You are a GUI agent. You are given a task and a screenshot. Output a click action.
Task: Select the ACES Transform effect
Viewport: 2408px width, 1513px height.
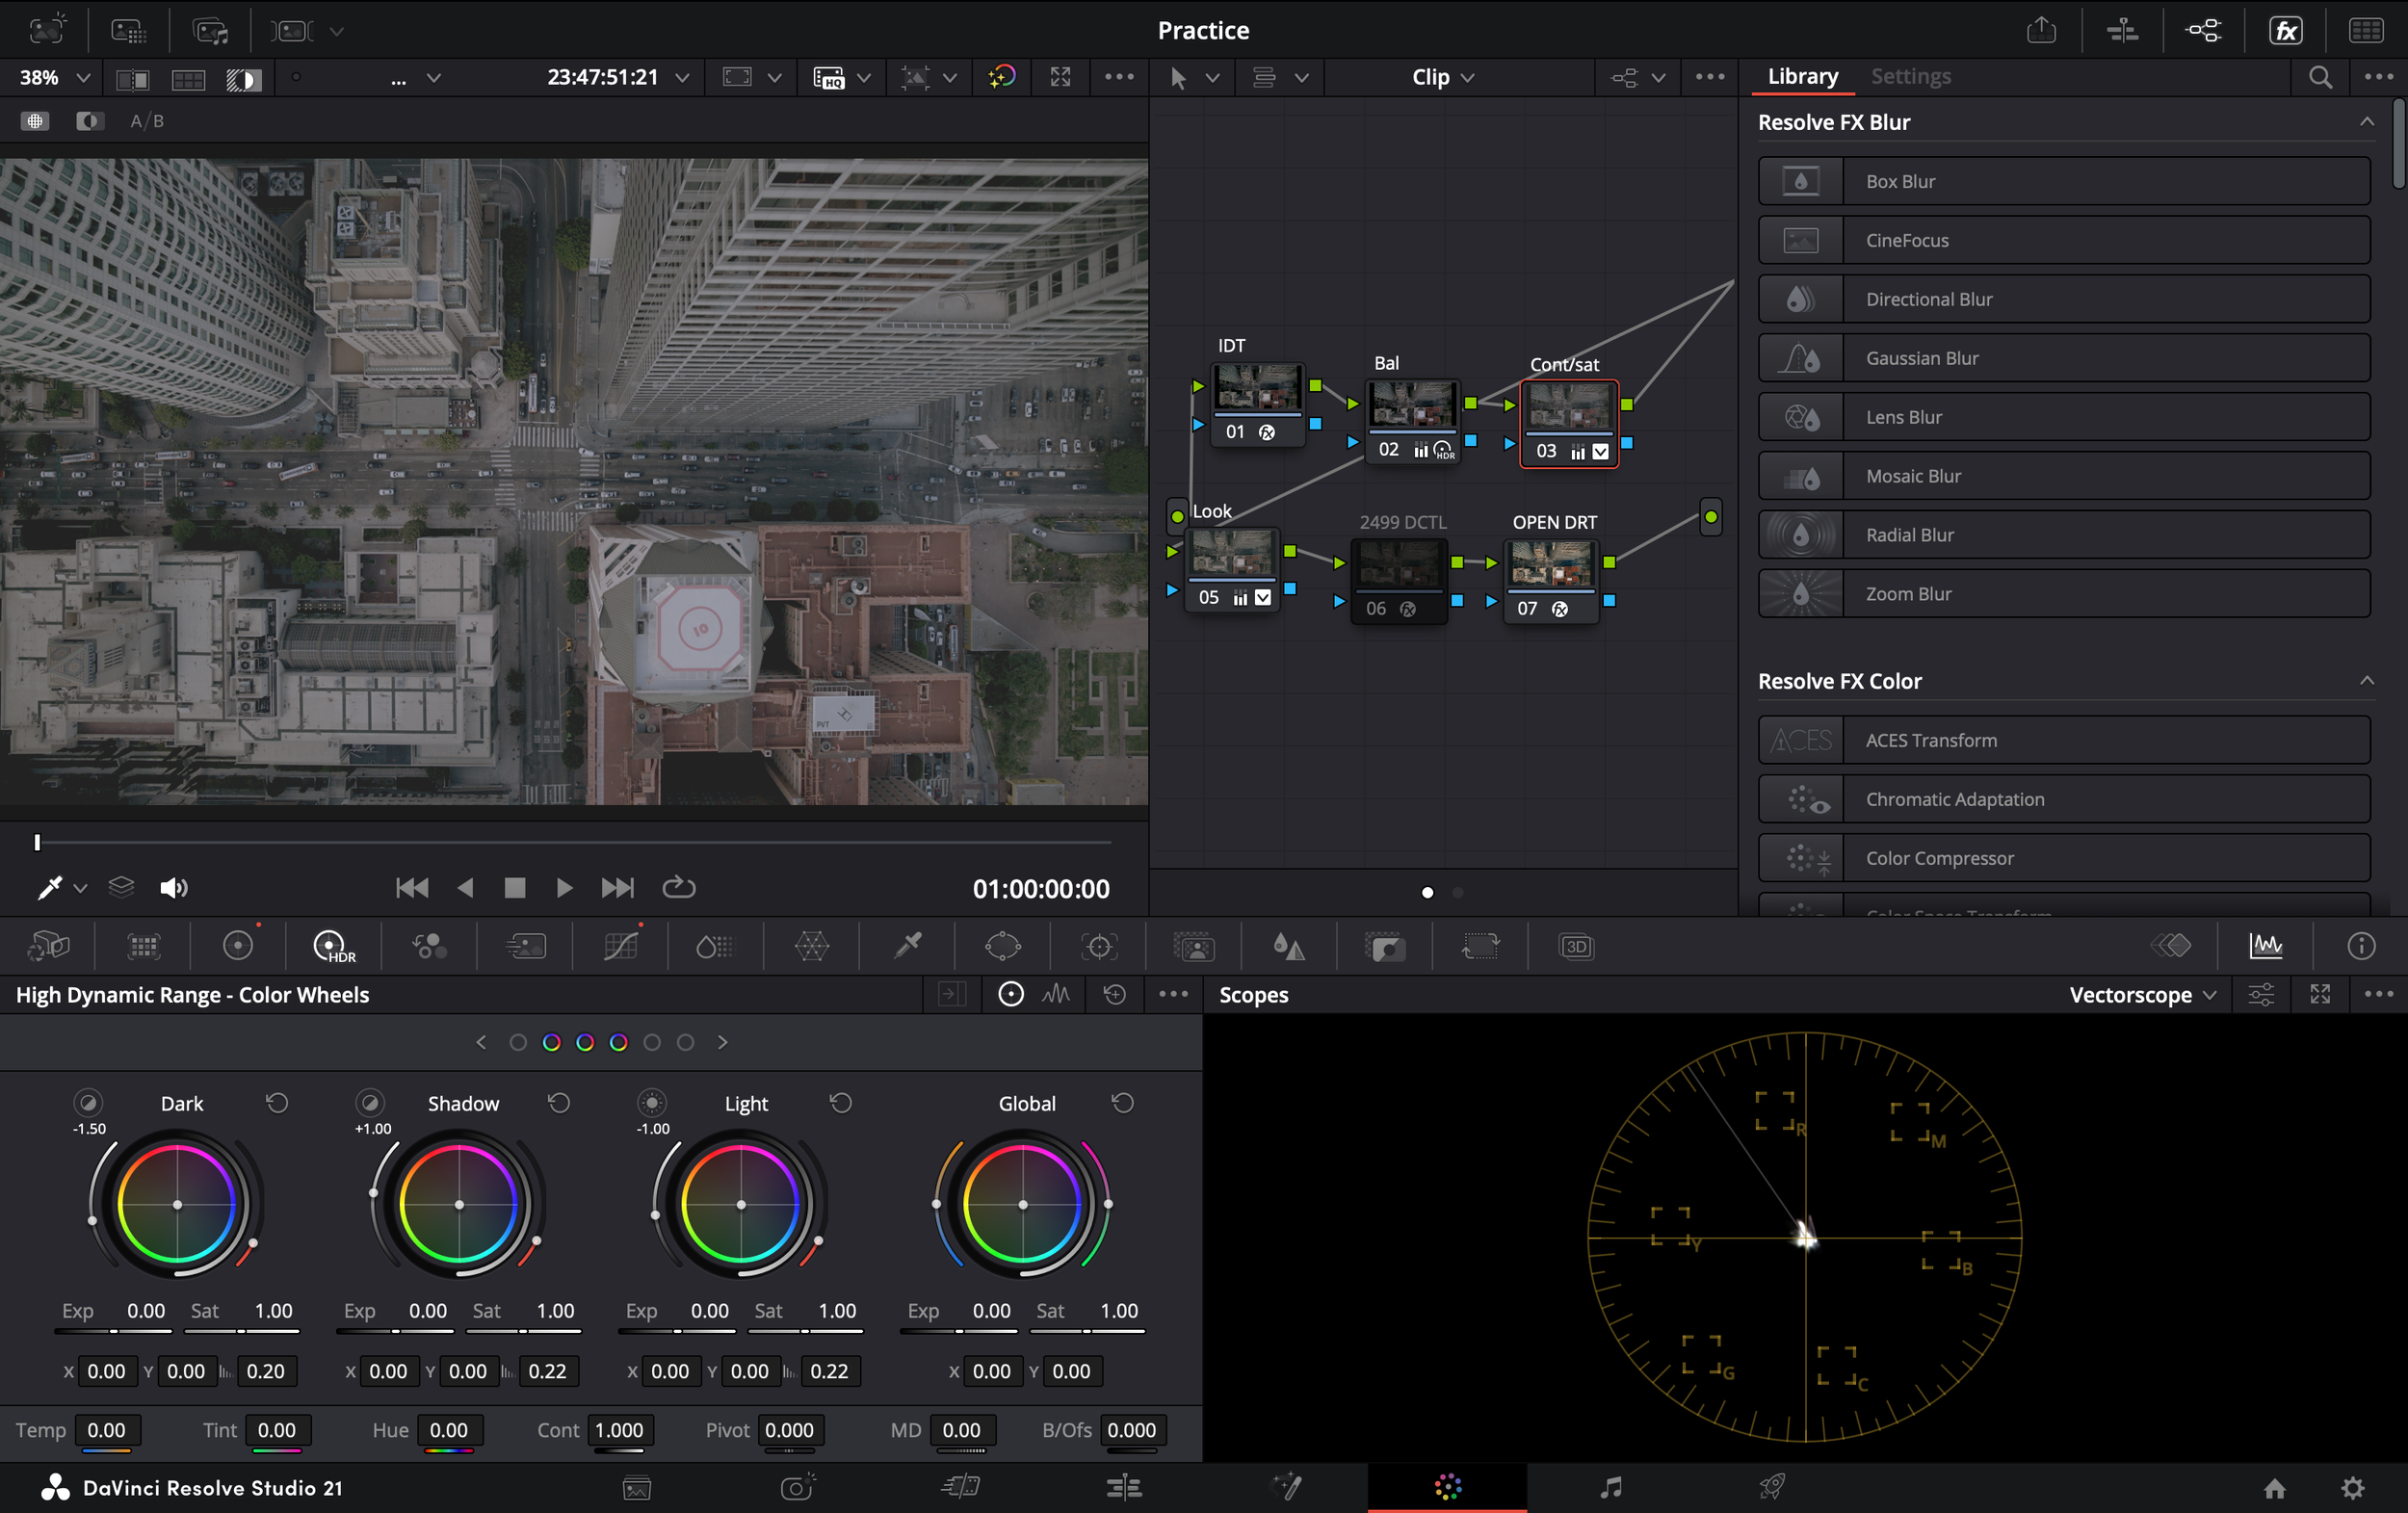(x=2064, y=740)
